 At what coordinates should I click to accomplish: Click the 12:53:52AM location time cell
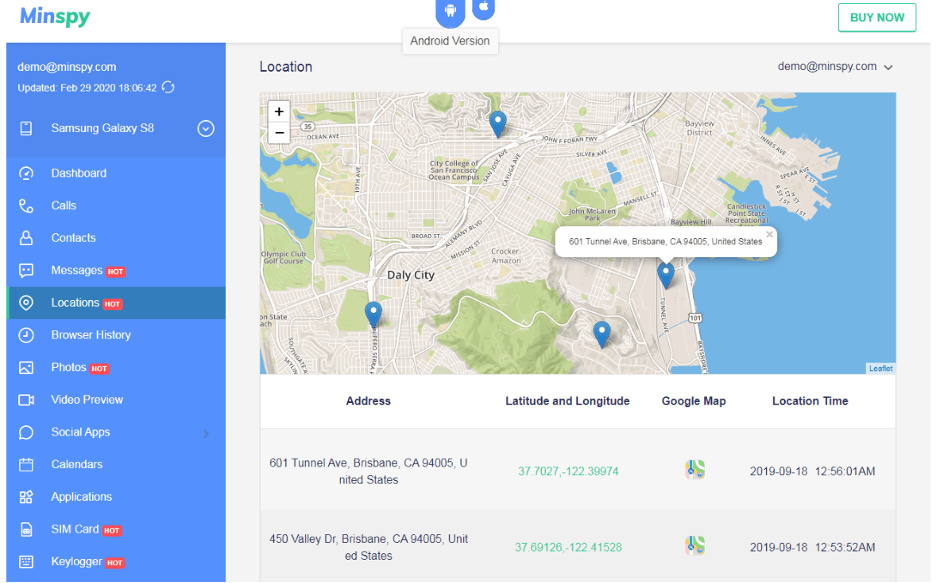pyautogui.click(x=813, y=548)
